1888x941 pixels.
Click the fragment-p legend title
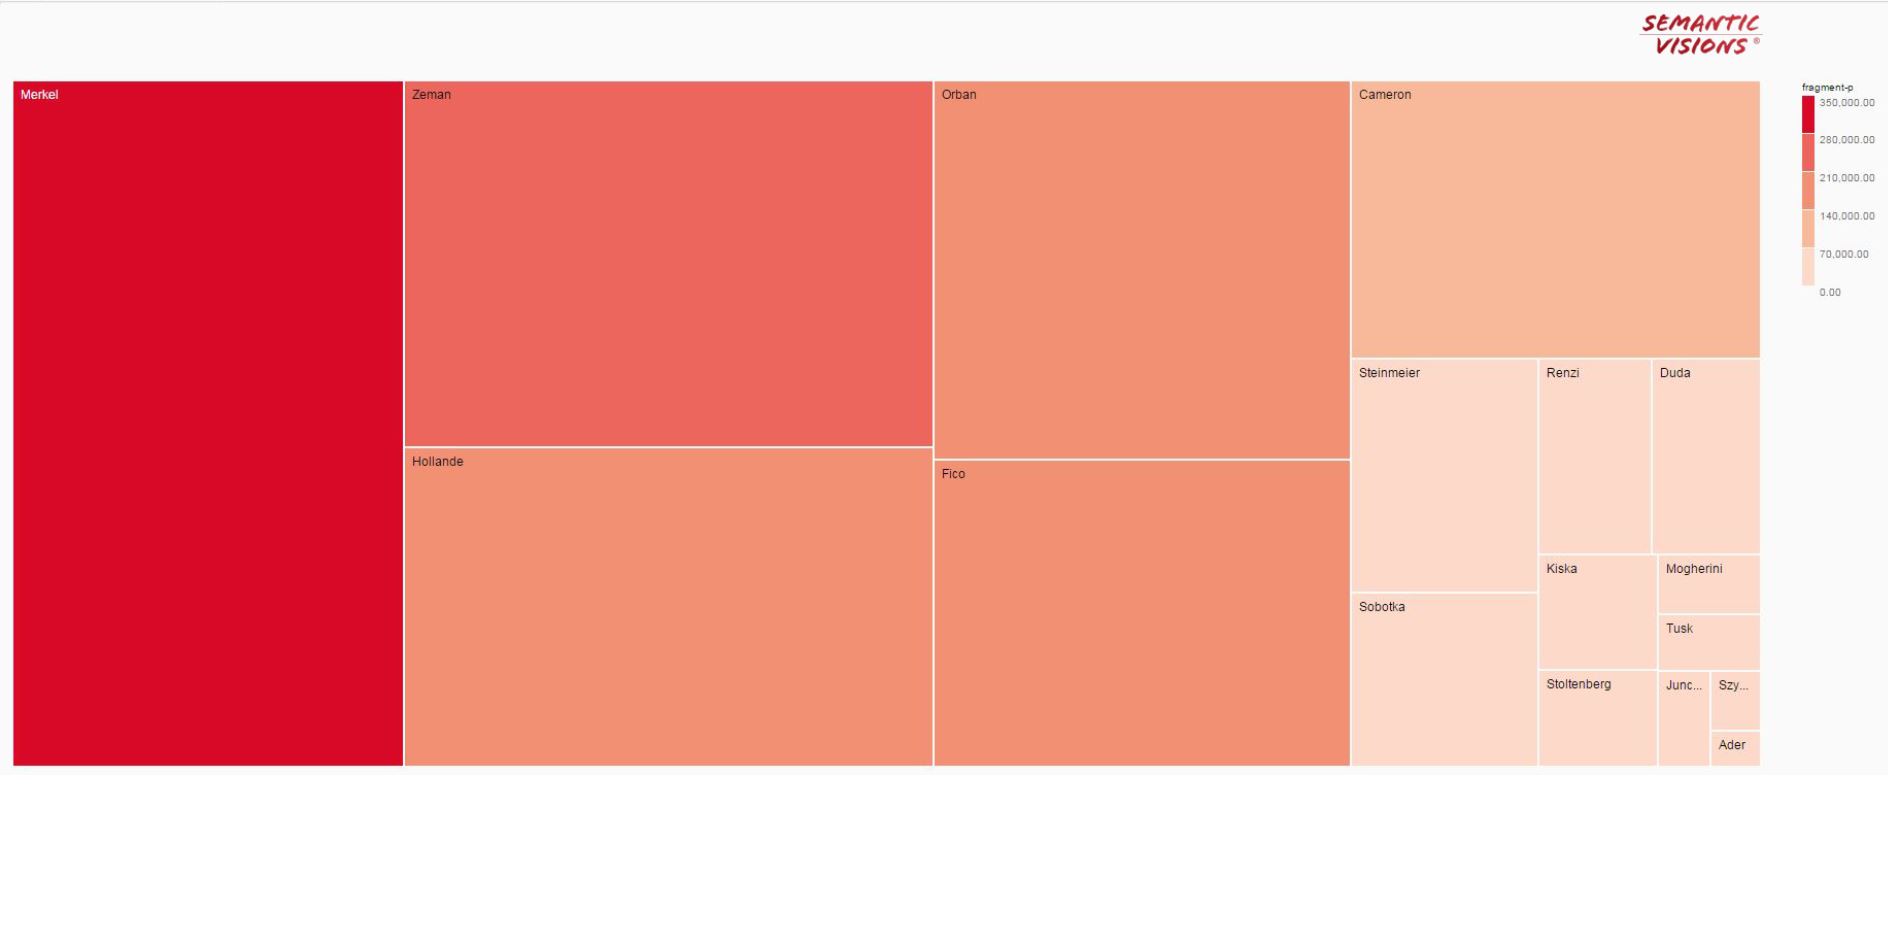[1827, 88]
